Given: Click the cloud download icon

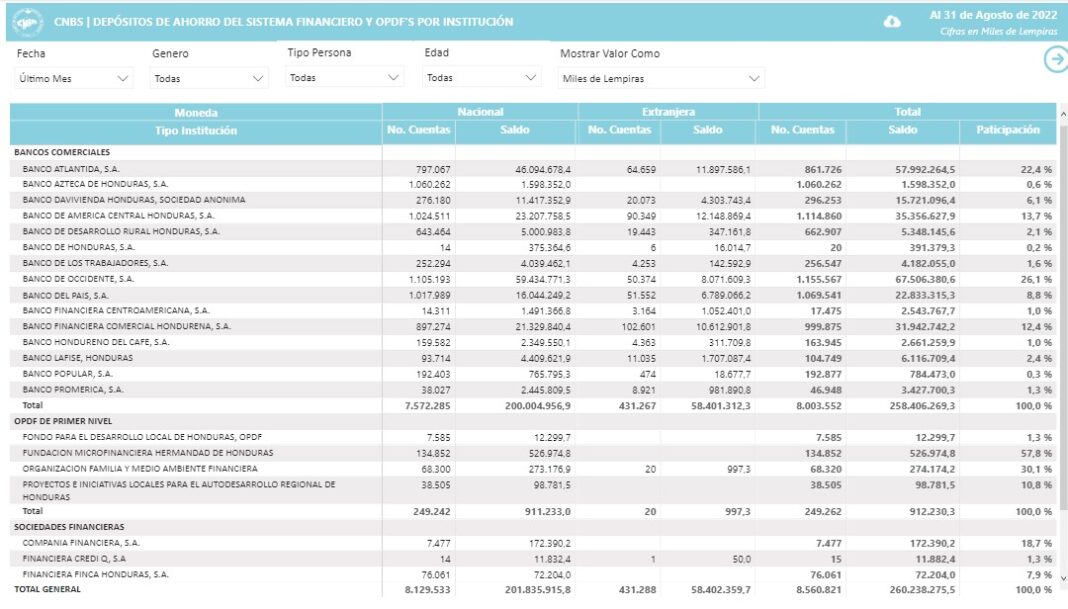Looking at the screenshot, I should [x=892, y=22].
